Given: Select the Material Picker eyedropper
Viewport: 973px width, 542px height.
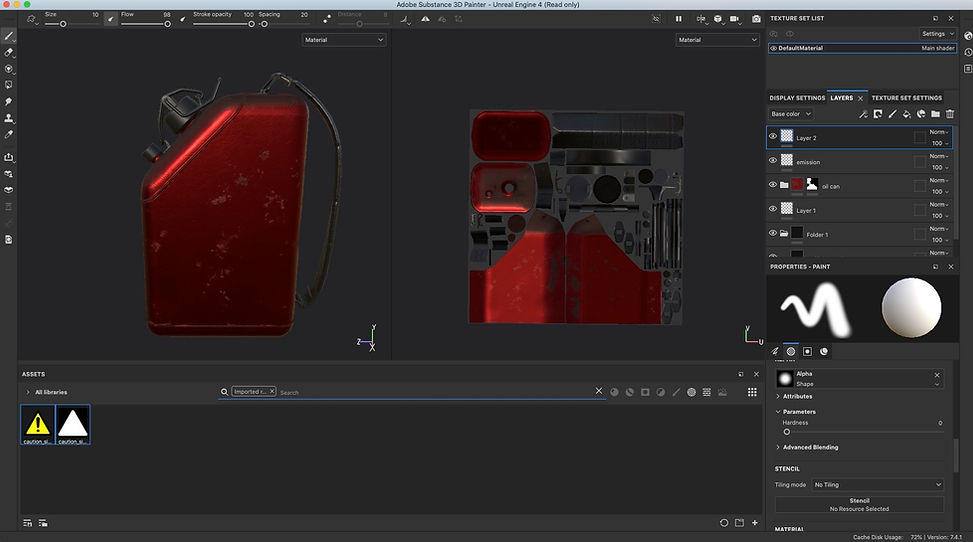Looking at the screenshot, I should [x=9, y=134].
